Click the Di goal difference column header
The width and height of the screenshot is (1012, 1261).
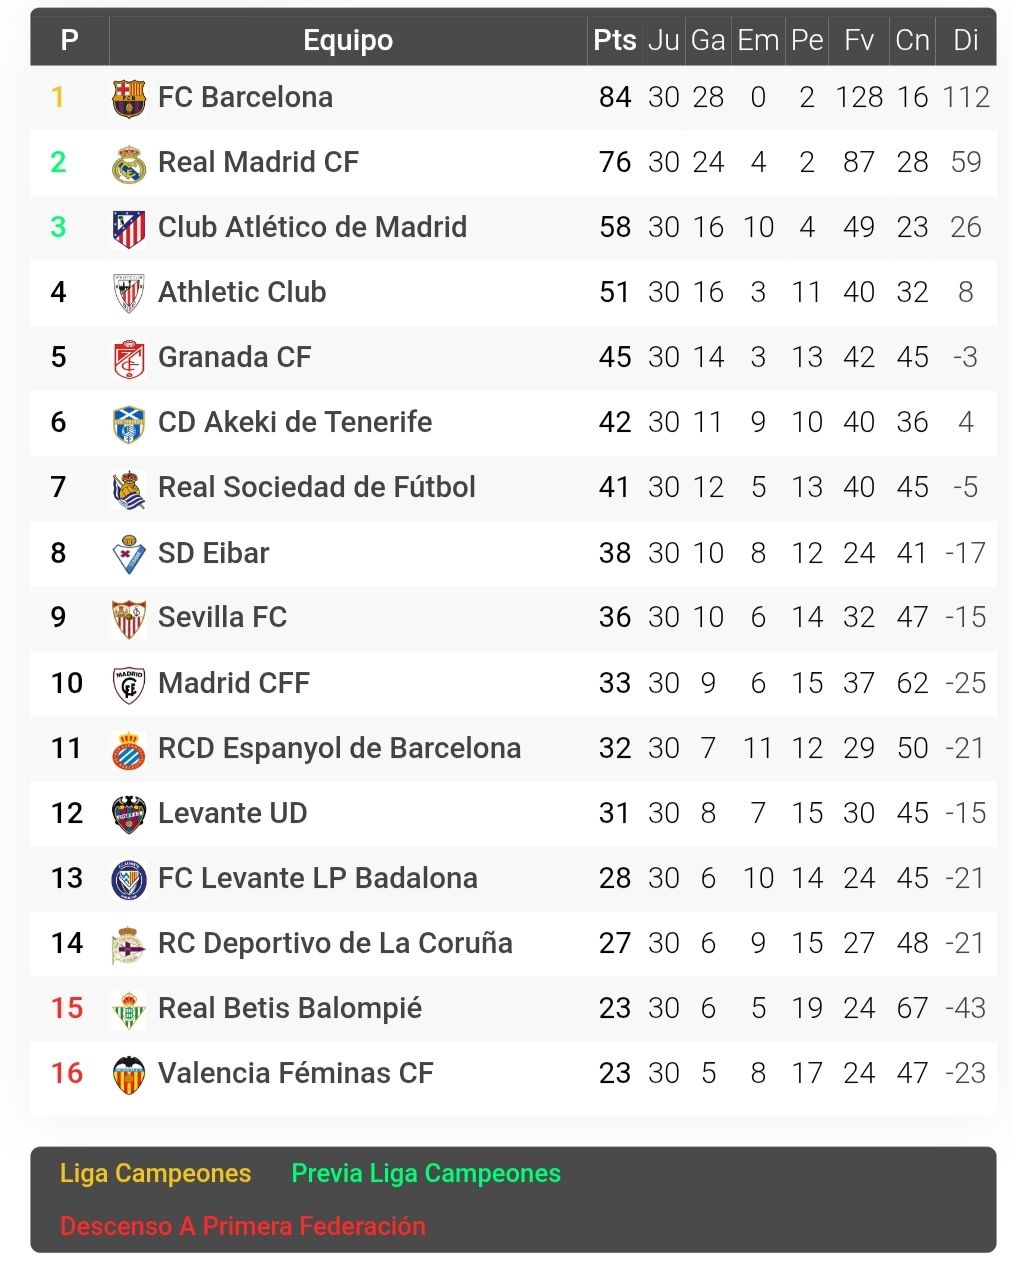click(965, 40)
